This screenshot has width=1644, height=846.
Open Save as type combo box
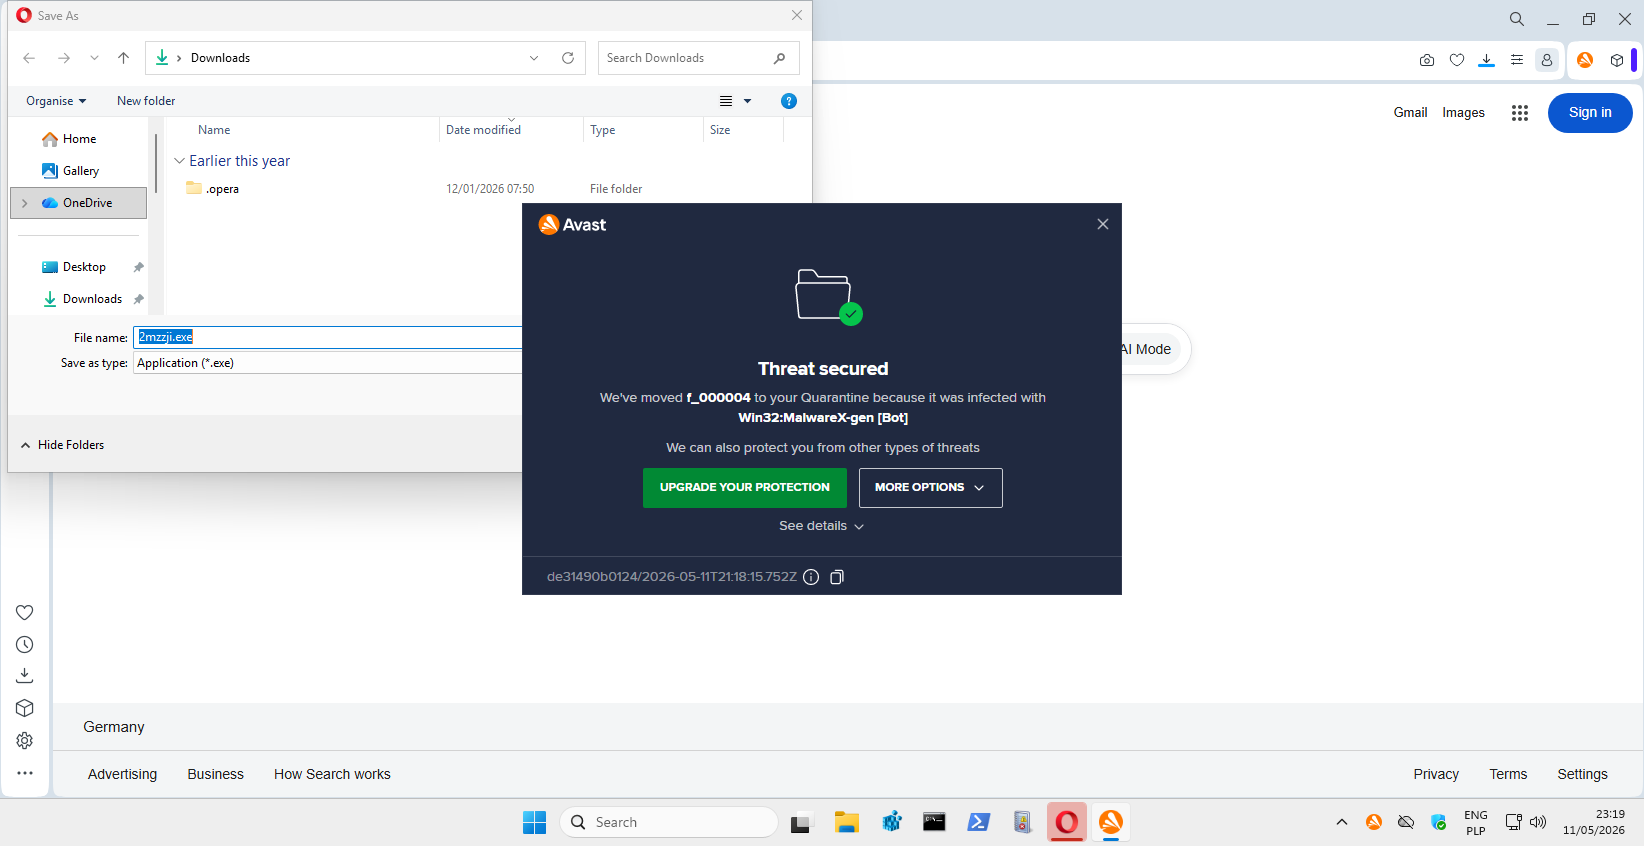(x=328, y=363)
